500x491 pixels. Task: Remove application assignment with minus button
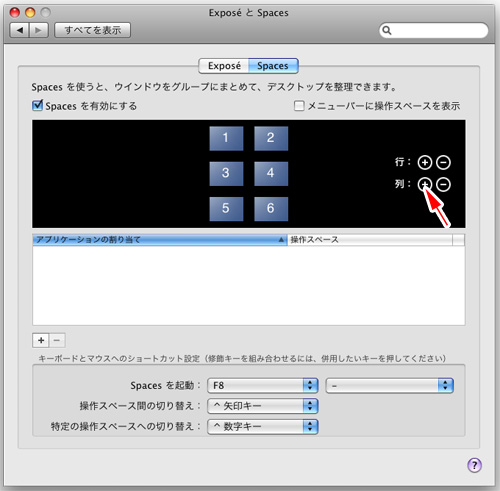click(x=57, y=340)
